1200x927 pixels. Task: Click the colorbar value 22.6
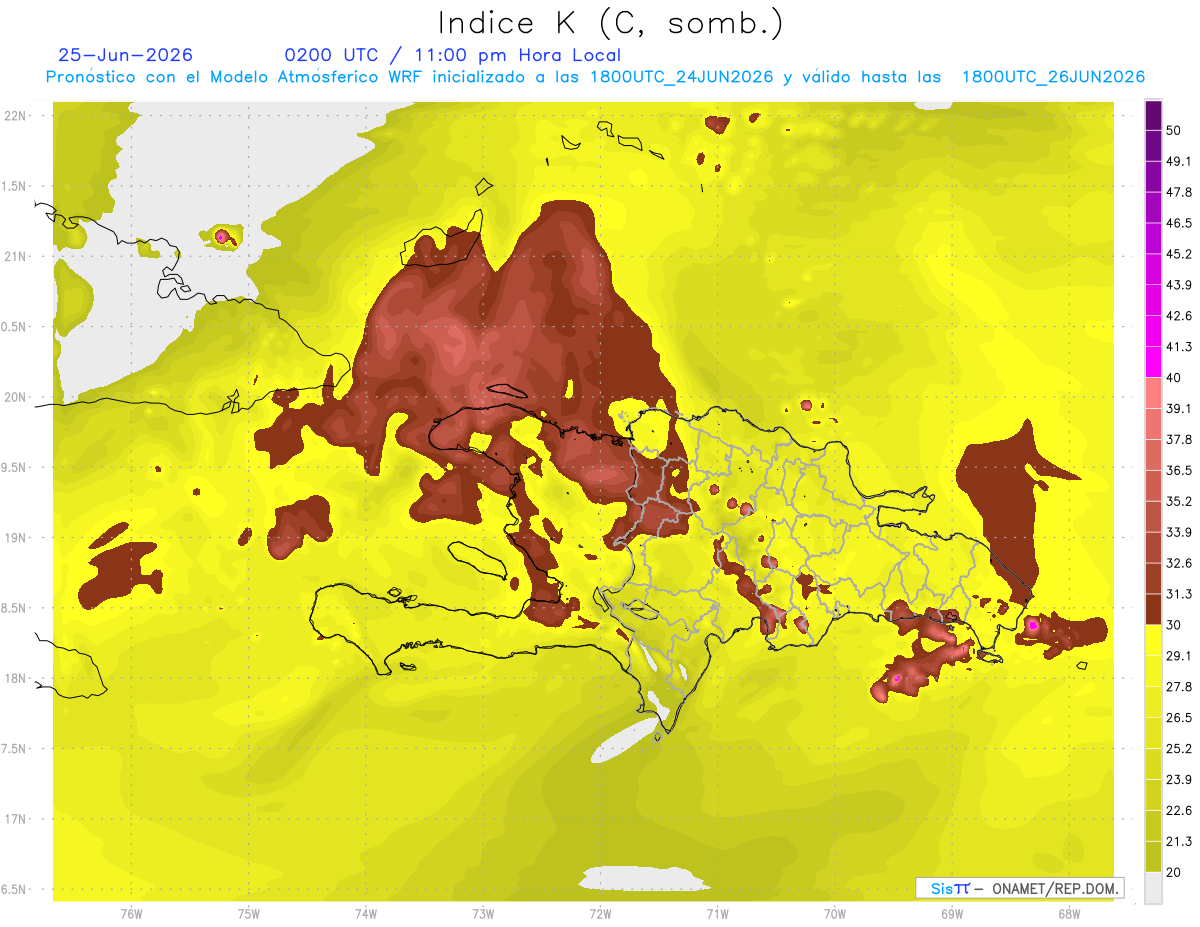[x=1179, y=810]
